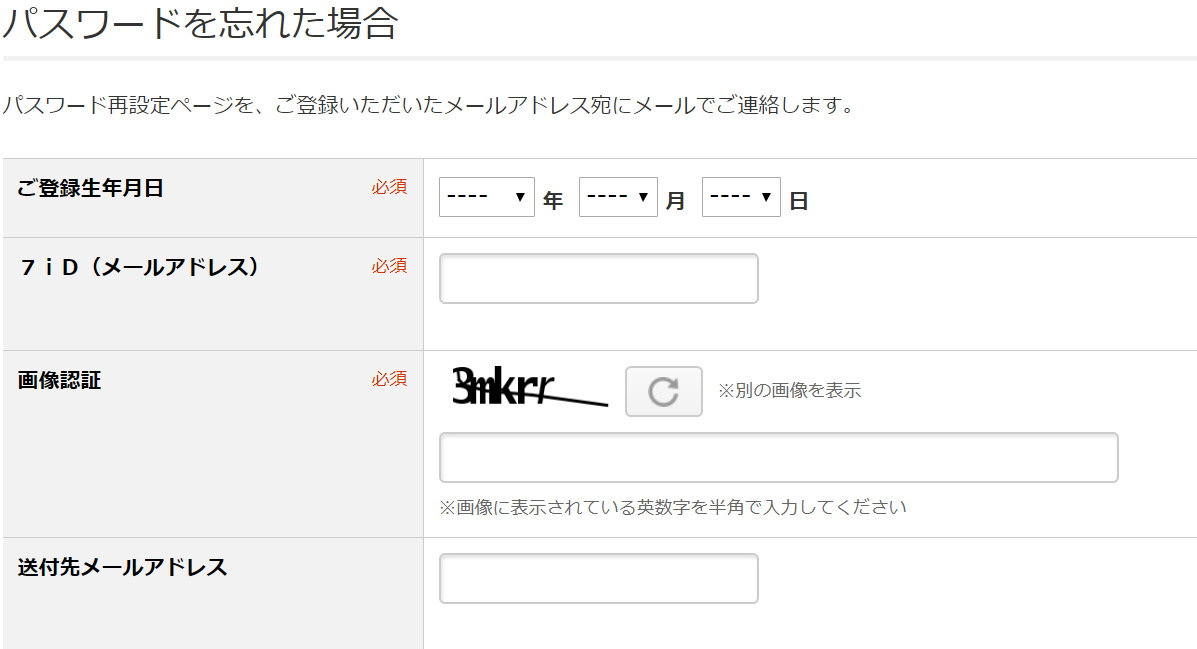Click the distorted captcha image
The height and width of the screenshot is (649, 1197).
coord(529,387)
